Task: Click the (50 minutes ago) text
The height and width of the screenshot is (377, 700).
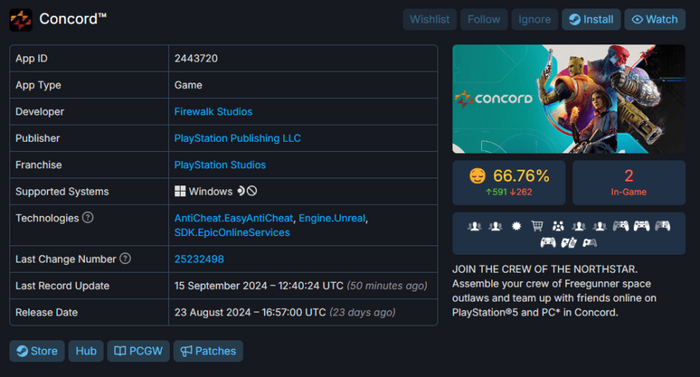Action: pos(387,286)
